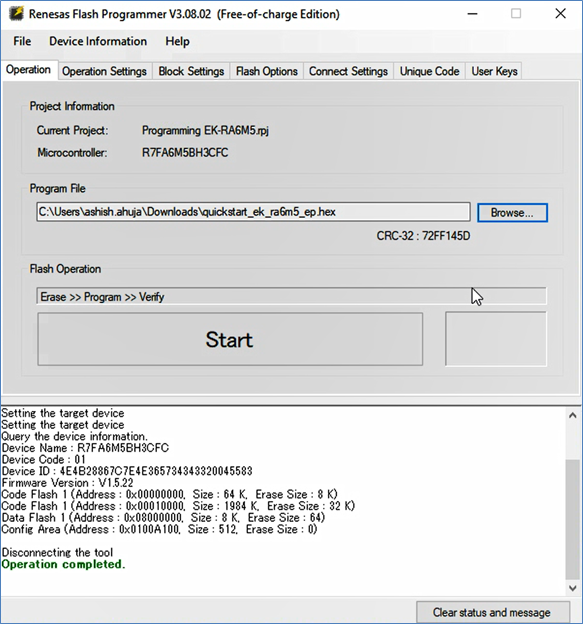The image size is (583, 624).
Task: Click the Query the device information line
Action: pos(74,436)
